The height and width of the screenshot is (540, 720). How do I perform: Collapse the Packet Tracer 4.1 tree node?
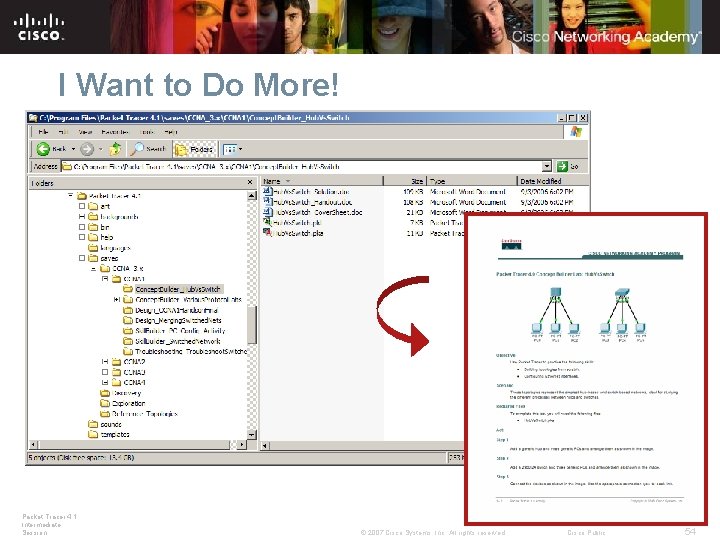70,196
